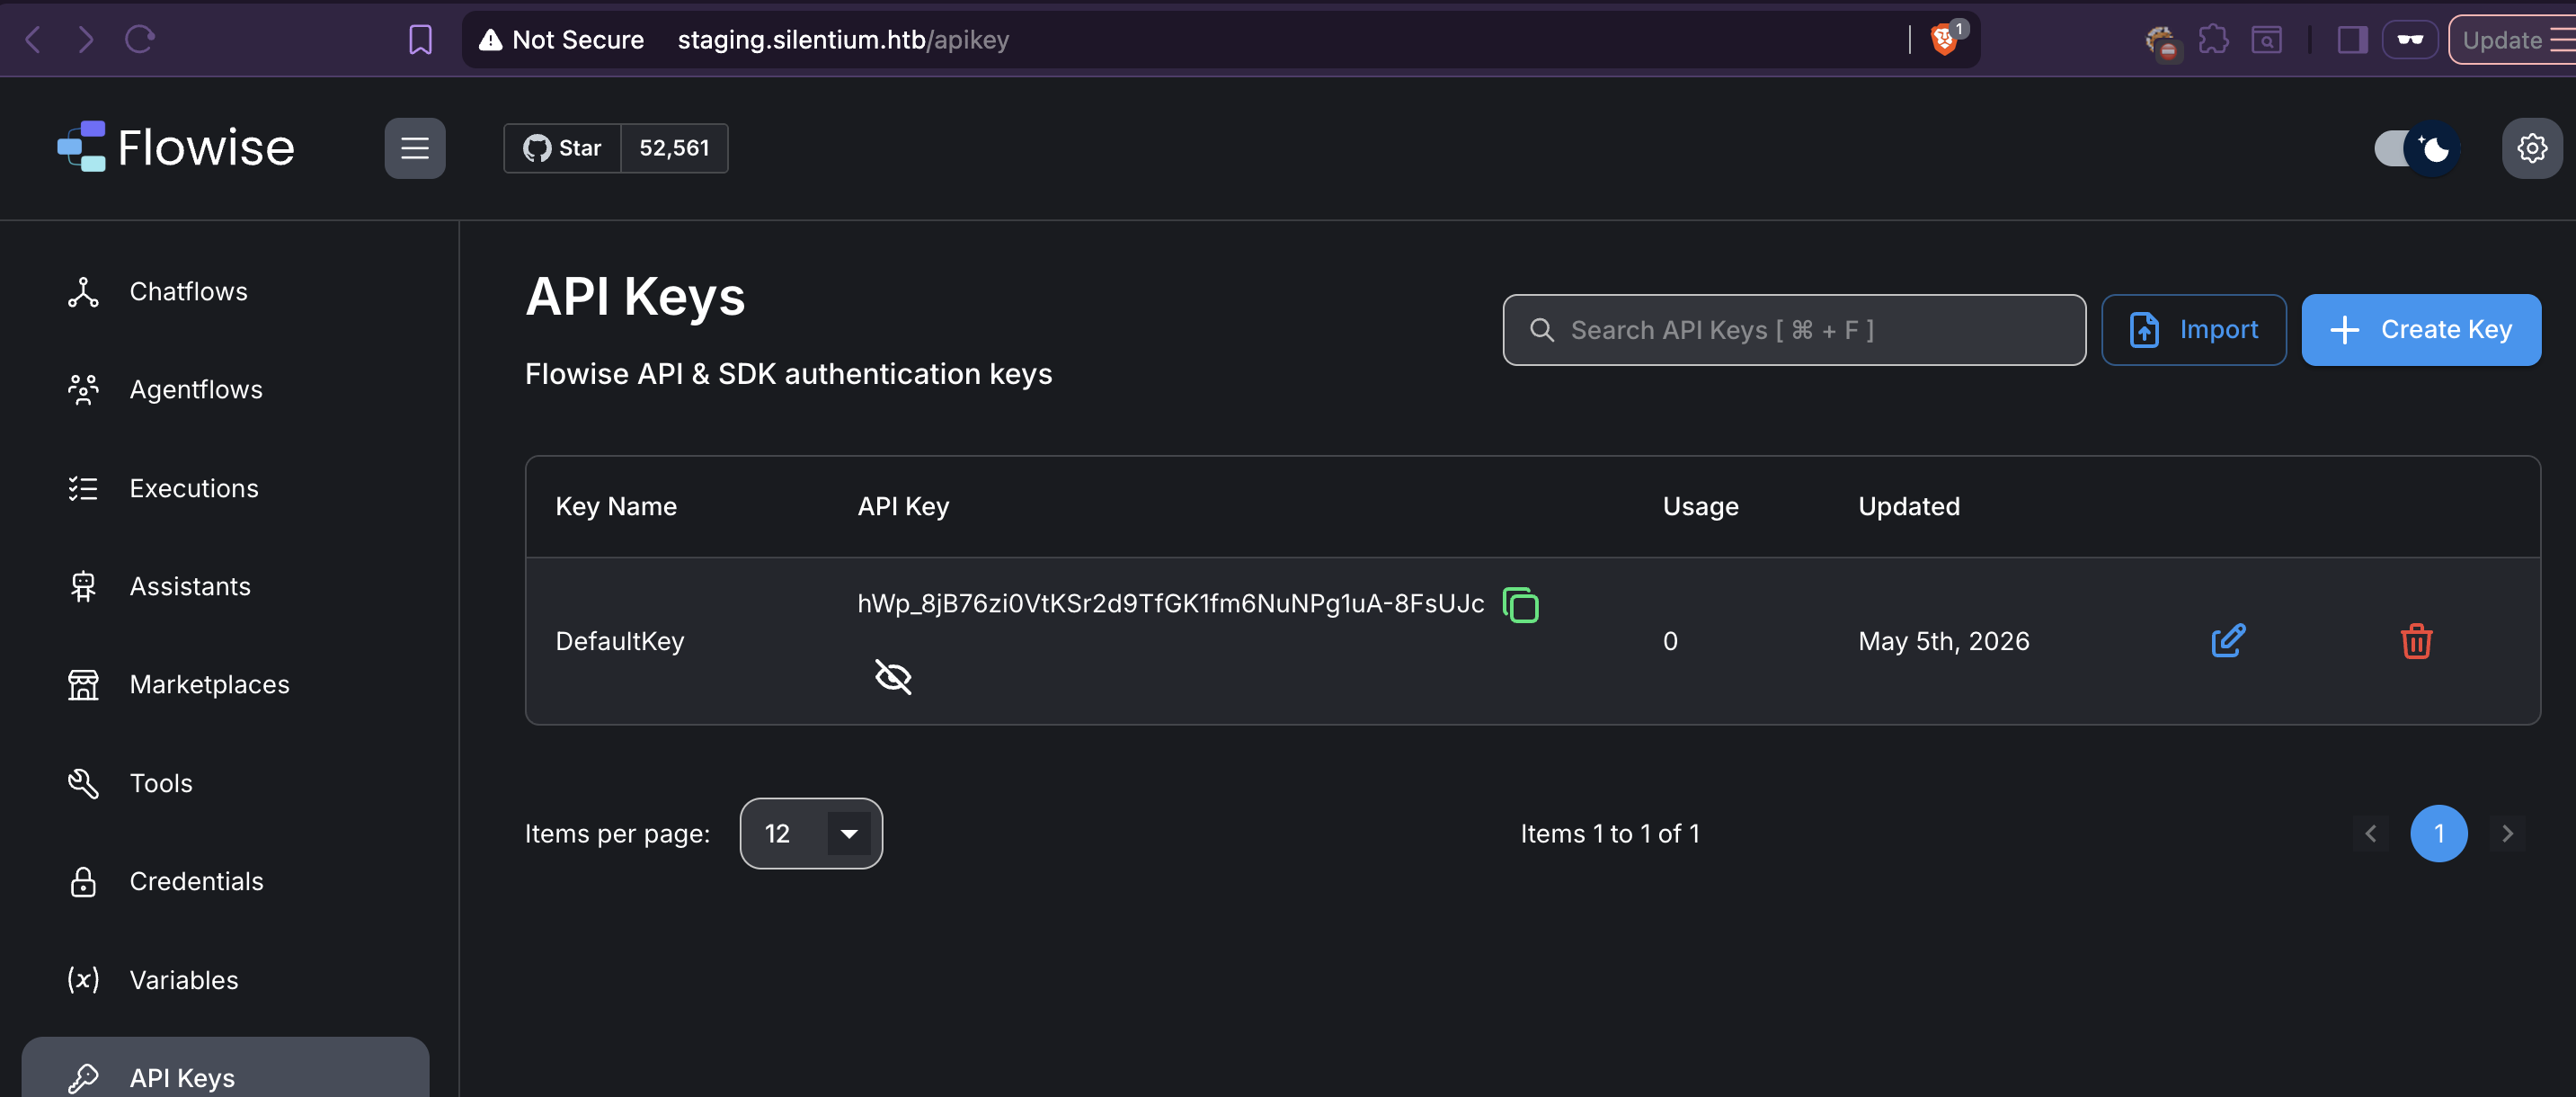This screenshot has height=1097, width=2576.
Task: Toggle the browser sidebar panel
Action: pyautogui.click(x=2351, y=40)
